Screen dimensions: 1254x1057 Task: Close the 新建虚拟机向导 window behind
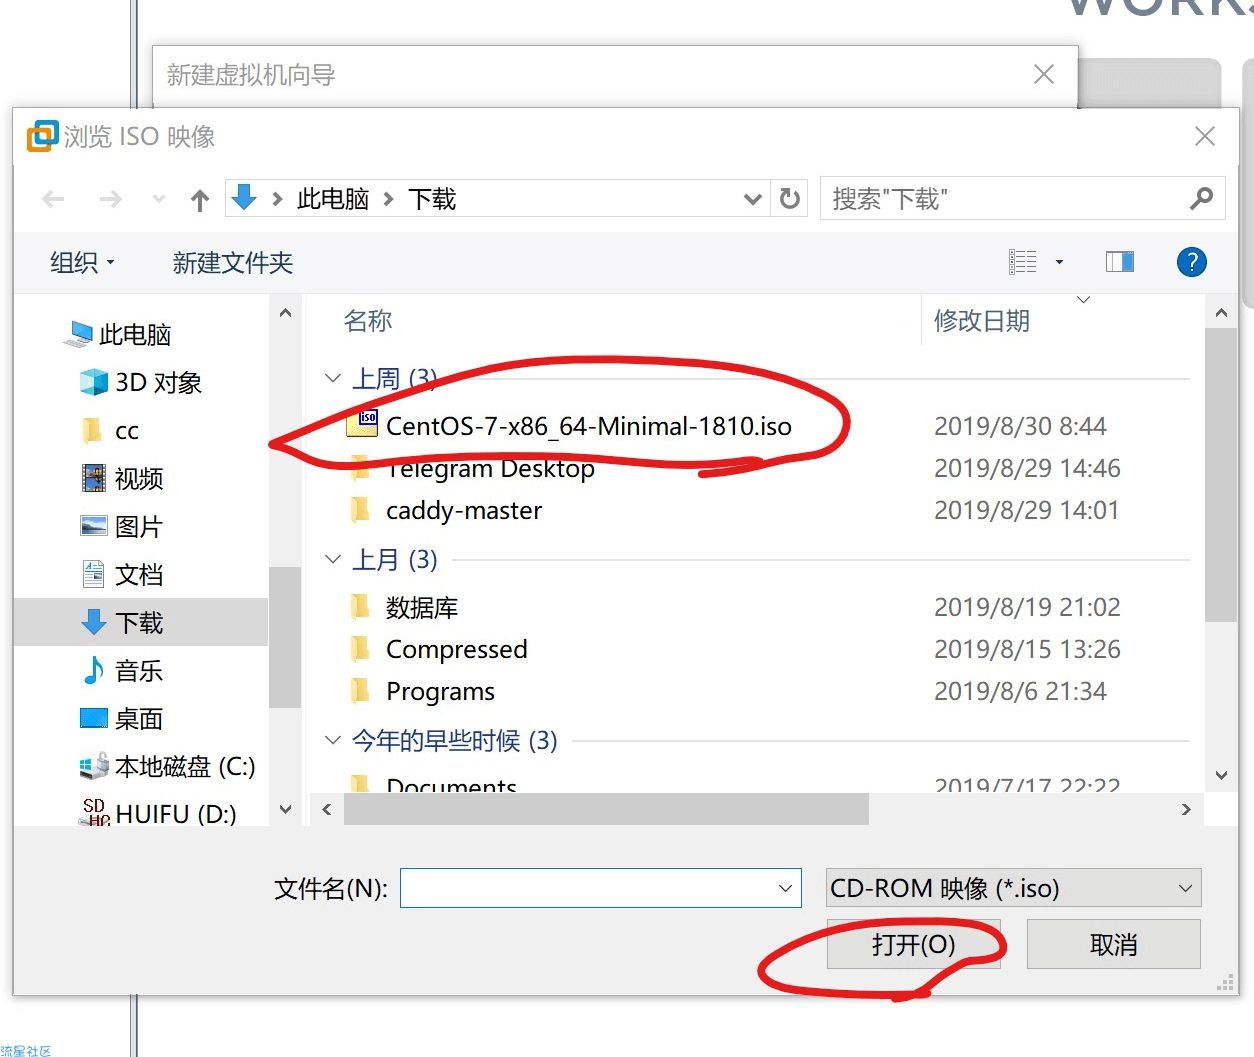pyautogui.click(x=1044, y=74)
